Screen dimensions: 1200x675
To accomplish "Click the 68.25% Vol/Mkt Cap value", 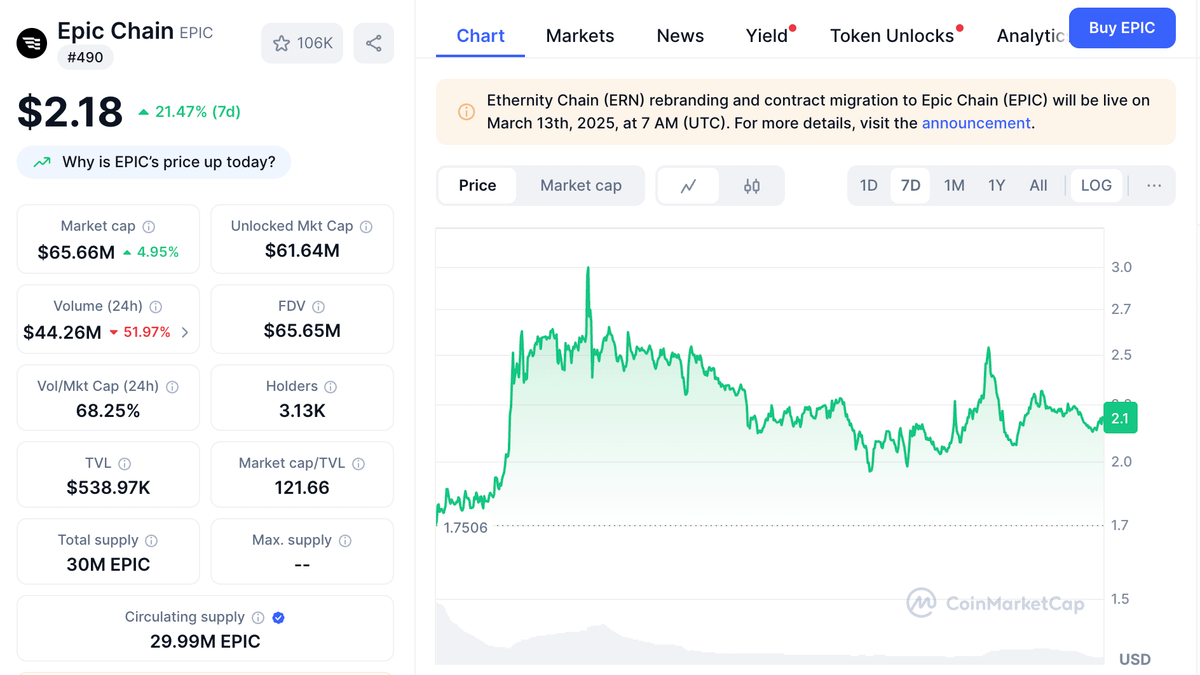I will 108,411.
